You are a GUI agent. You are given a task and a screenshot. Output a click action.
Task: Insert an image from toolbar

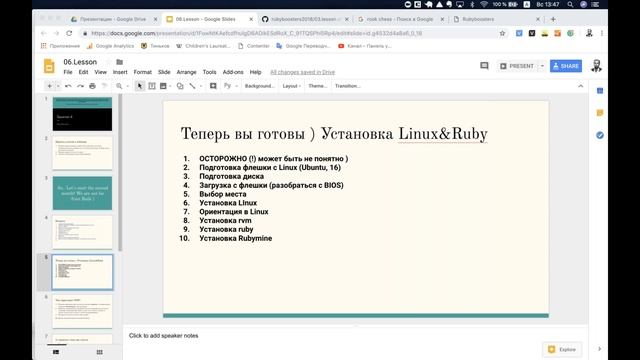coord(163,86)
